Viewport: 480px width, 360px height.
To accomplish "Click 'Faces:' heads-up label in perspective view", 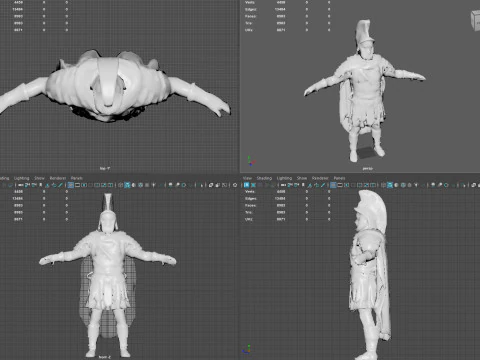I will tap(251, 16).
